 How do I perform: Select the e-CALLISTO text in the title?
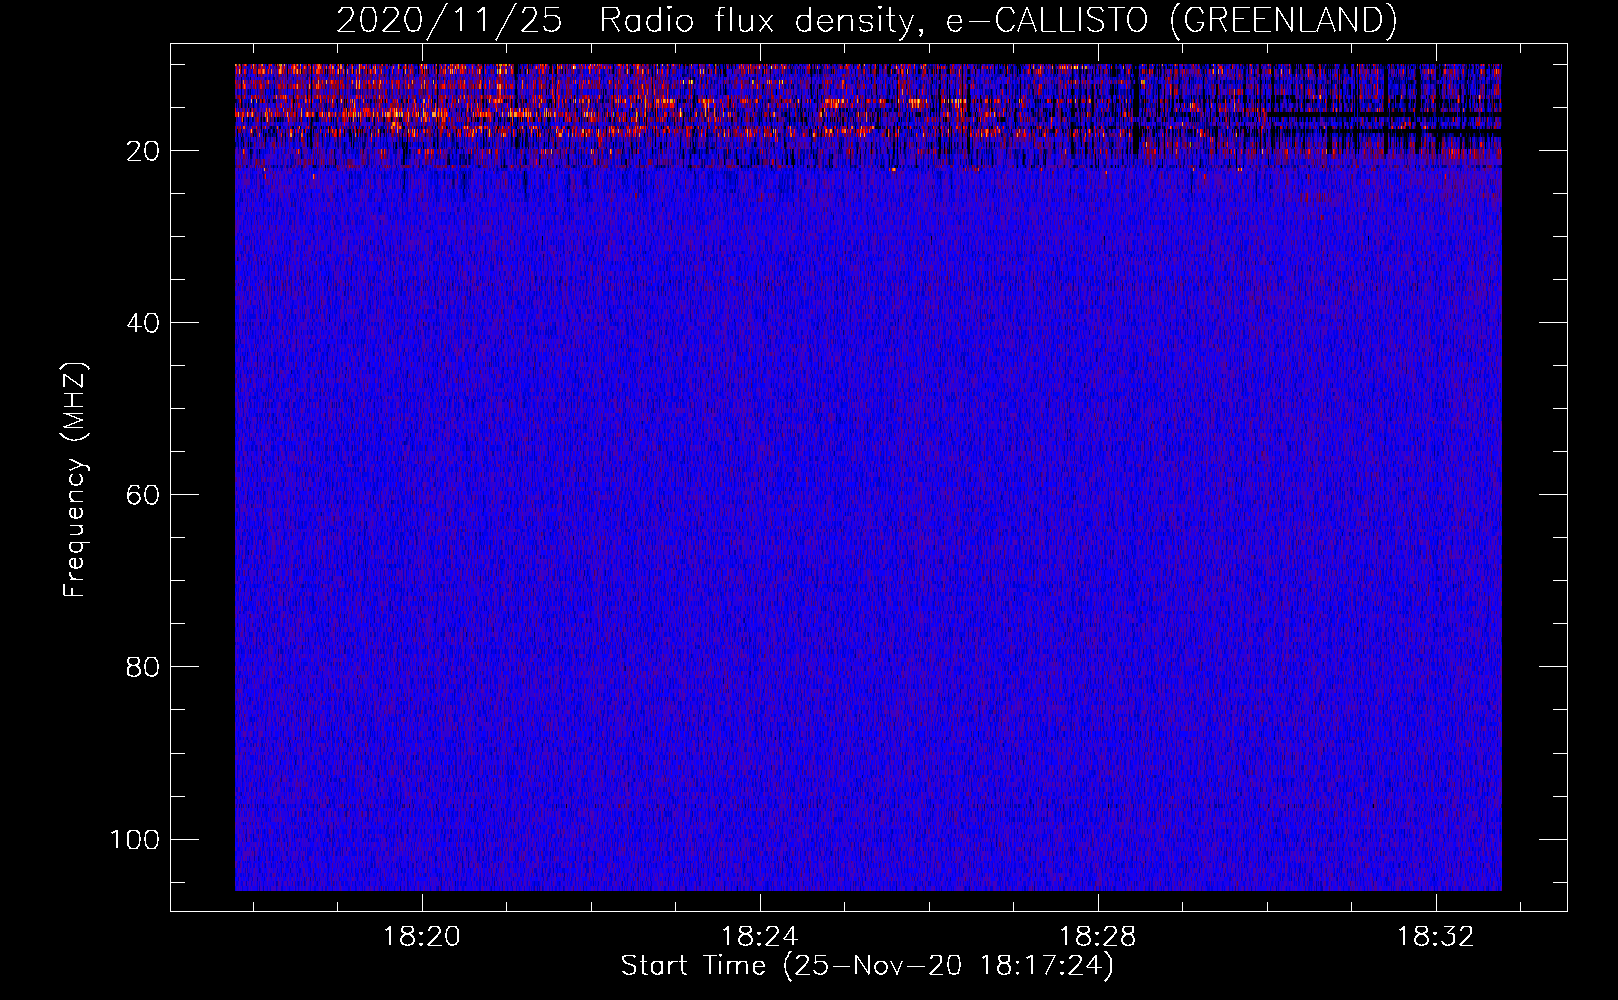point(1047,20)
